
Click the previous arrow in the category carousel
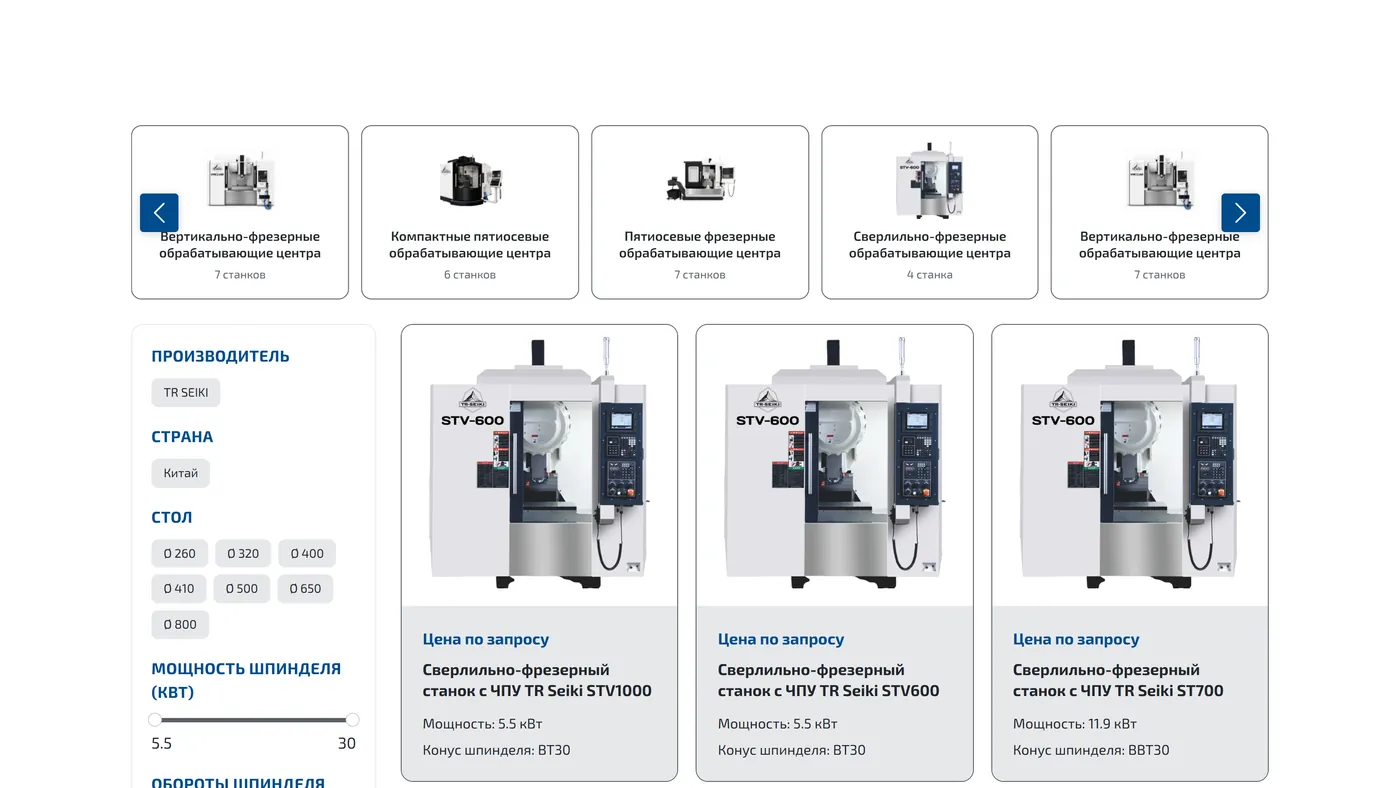(x=159, y=213)
